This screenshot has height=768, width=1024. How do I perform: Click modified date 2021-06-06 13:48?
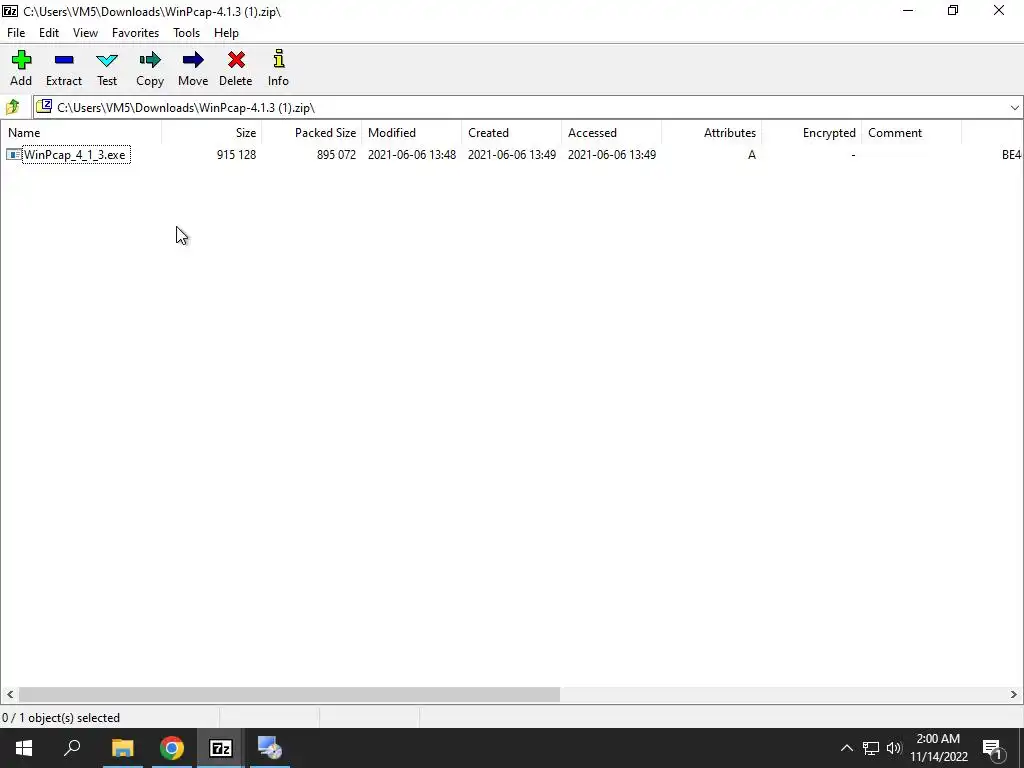412,155
